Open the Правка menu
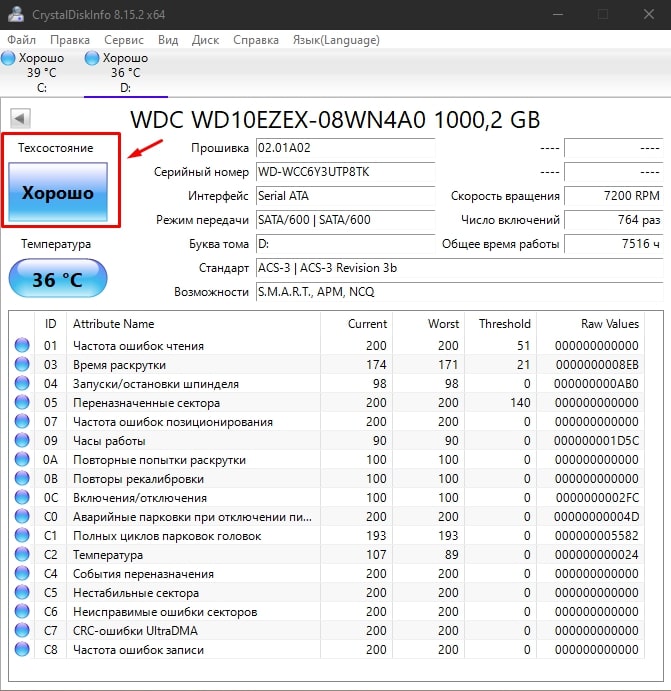 tap(70, 40)
